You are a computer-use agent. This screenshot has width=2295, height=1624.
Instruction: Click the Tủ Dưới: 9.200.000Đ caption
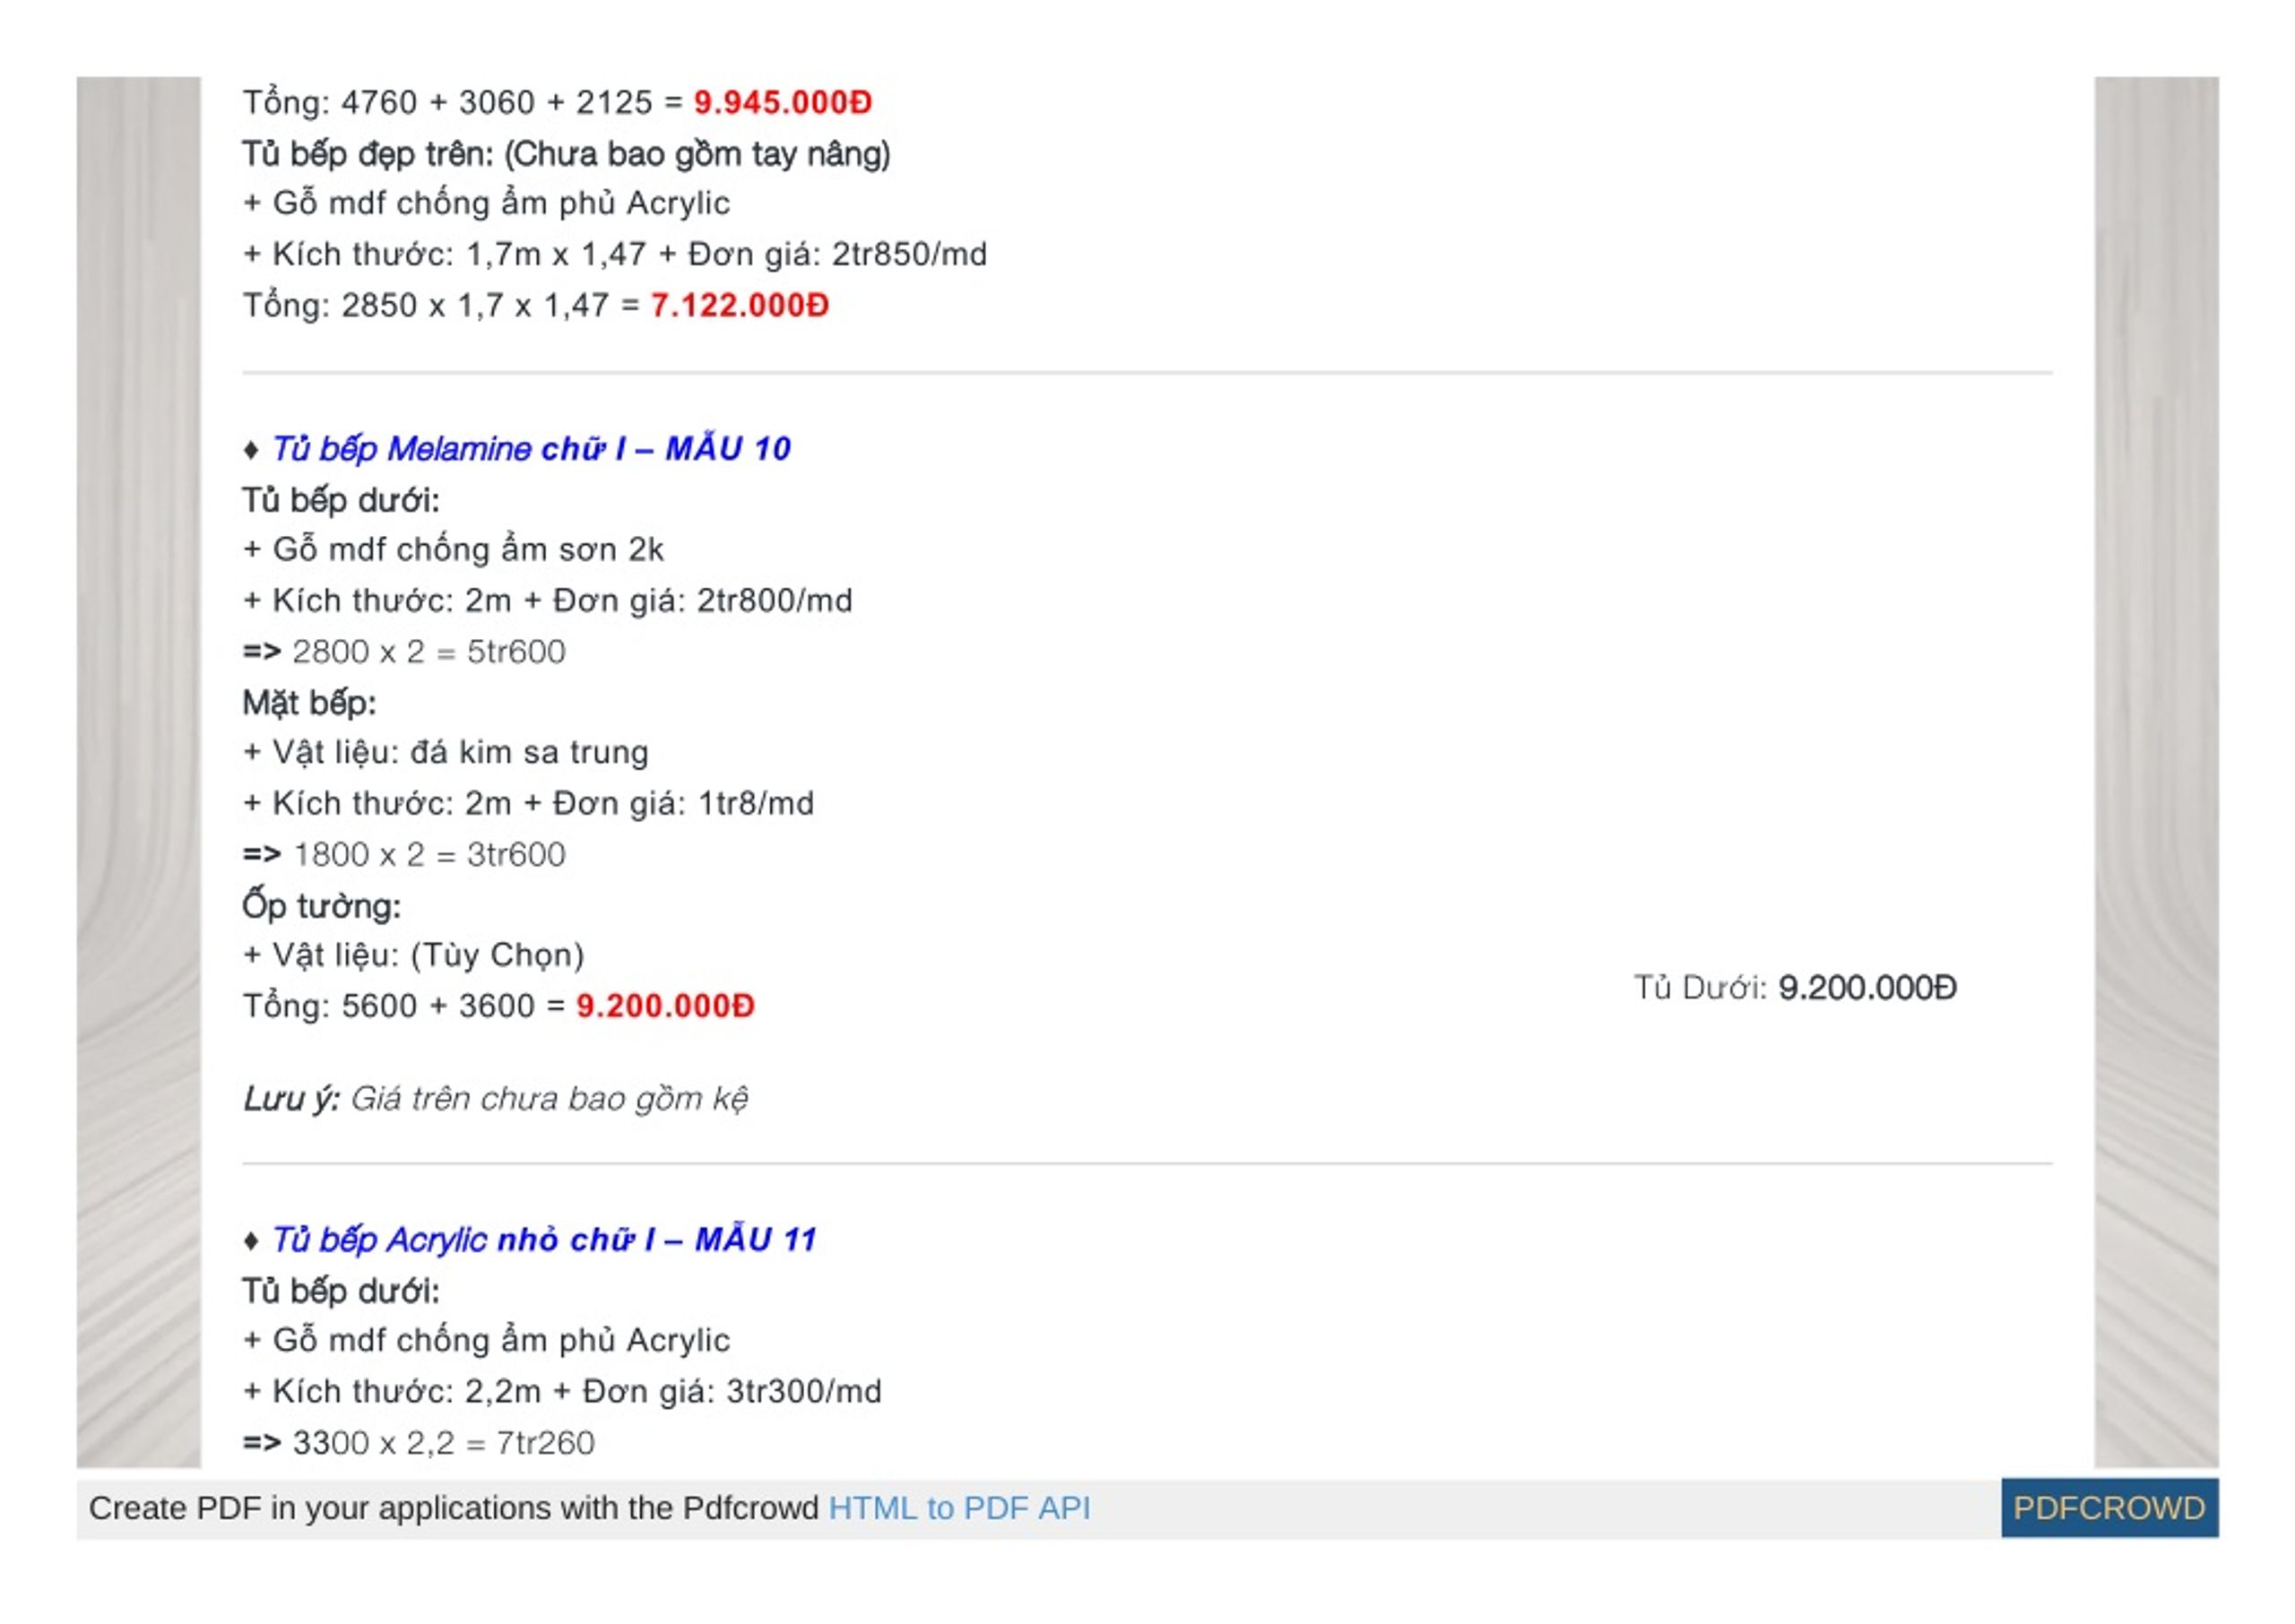coord(1794,987)
